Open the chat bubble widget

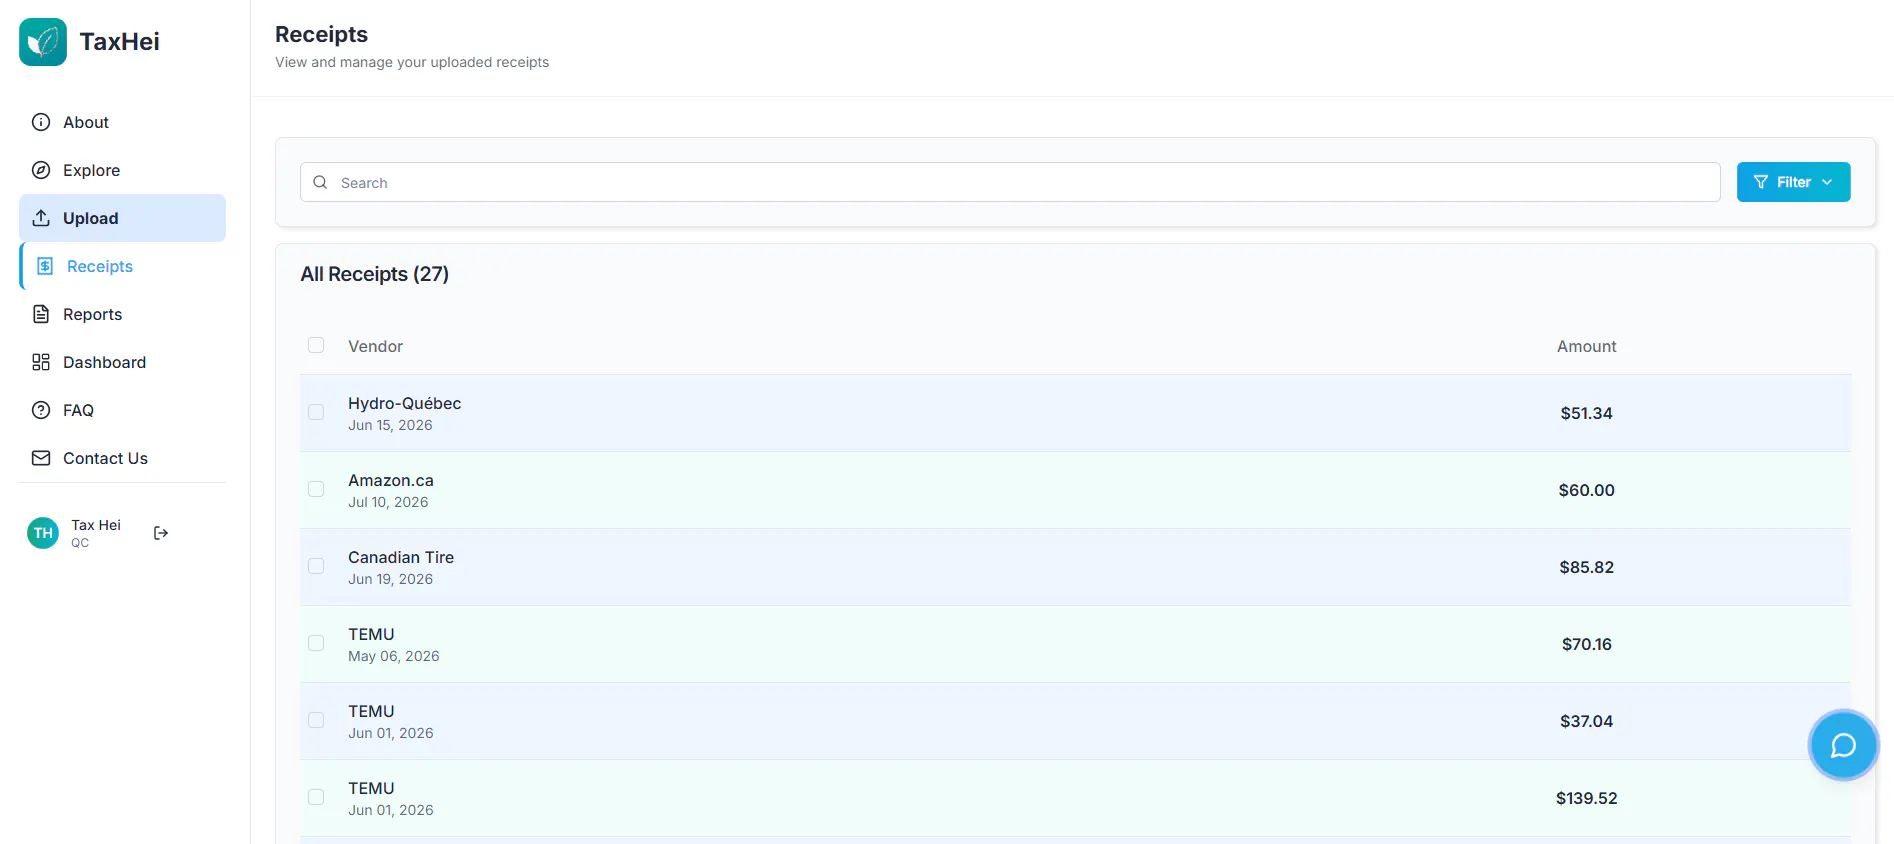point(1843,745)
